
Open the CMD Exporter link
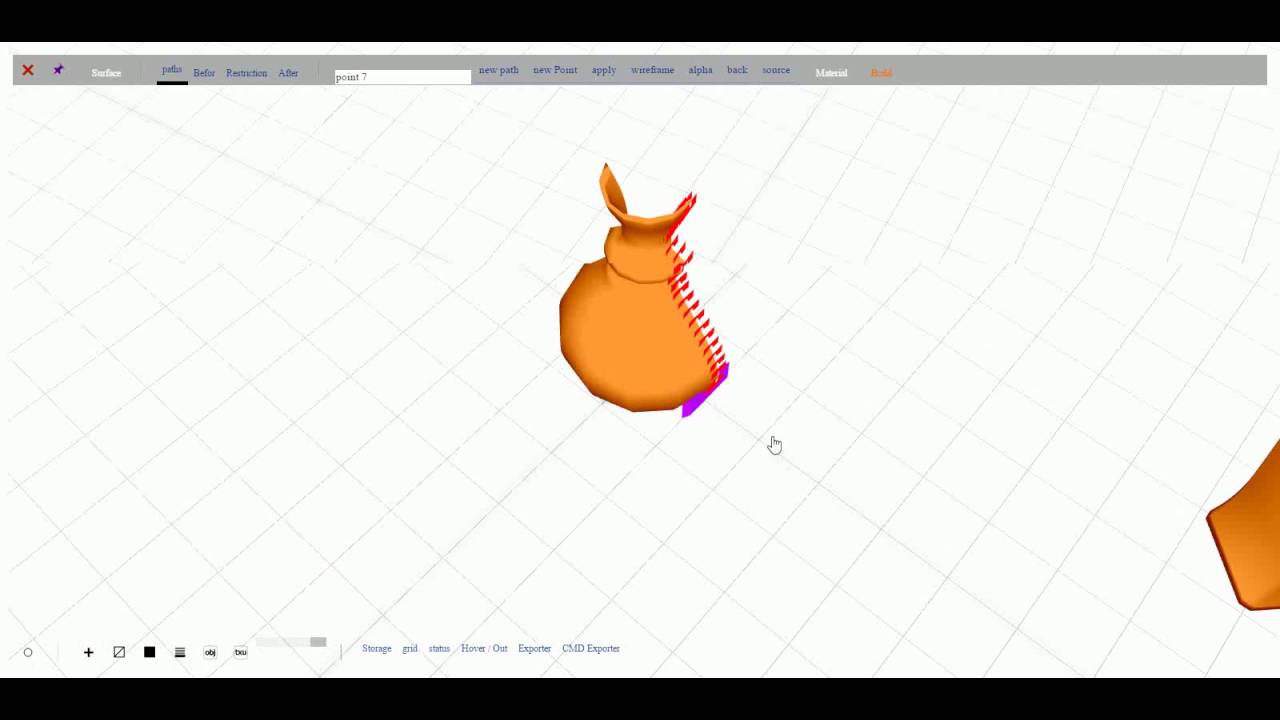tap(591, 648)
